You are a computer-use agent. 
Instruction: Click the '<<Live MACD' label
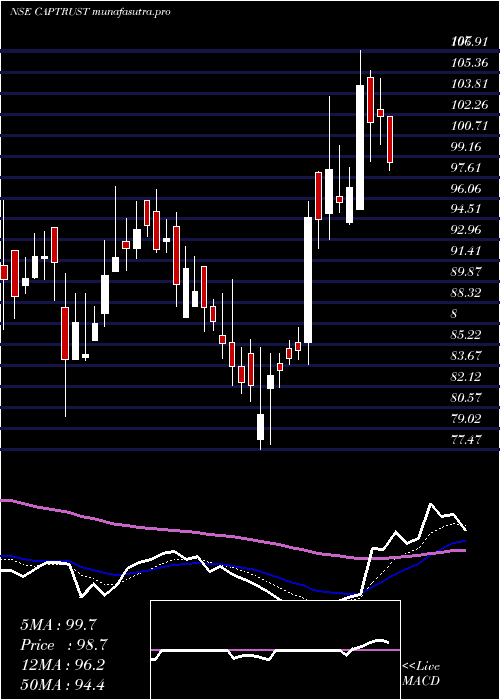pos(421,674)
